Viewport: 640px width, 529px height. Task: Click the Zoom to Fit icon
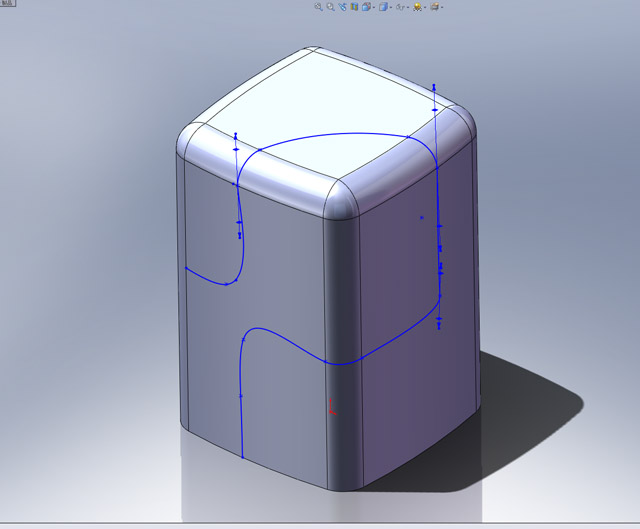tap(318, 6)
